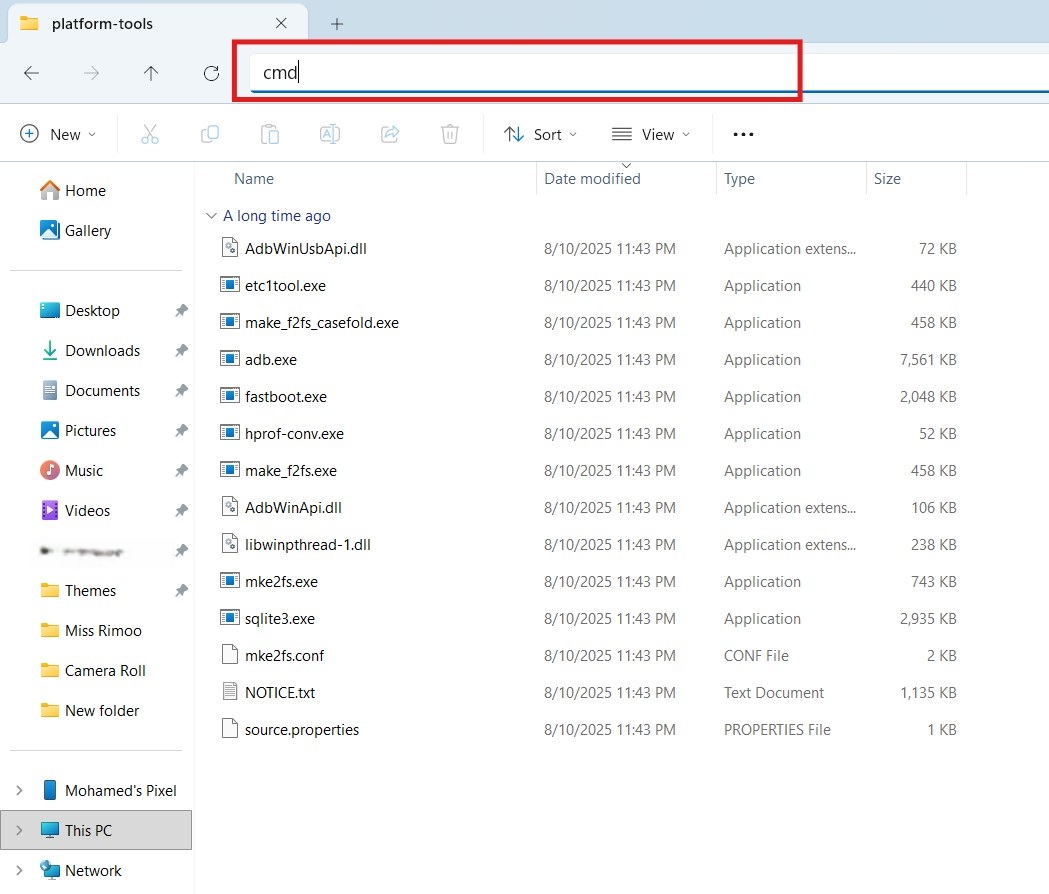Click the Paste clipboard icon

tap(269, 134)
